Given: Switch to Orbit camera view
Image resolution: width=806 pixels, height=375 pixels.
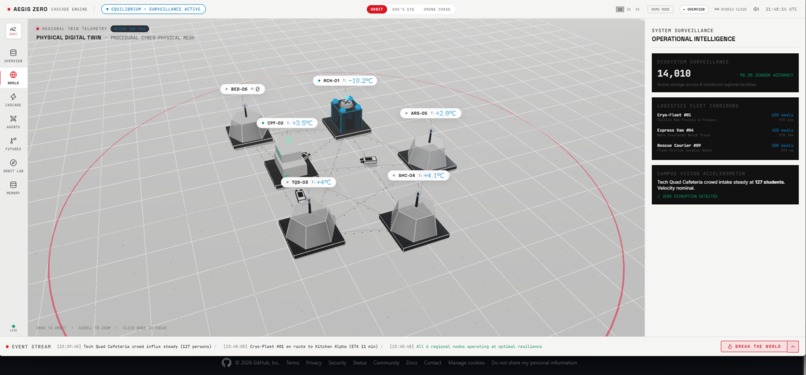Looking at the screenshot, I should pos(377,9).
